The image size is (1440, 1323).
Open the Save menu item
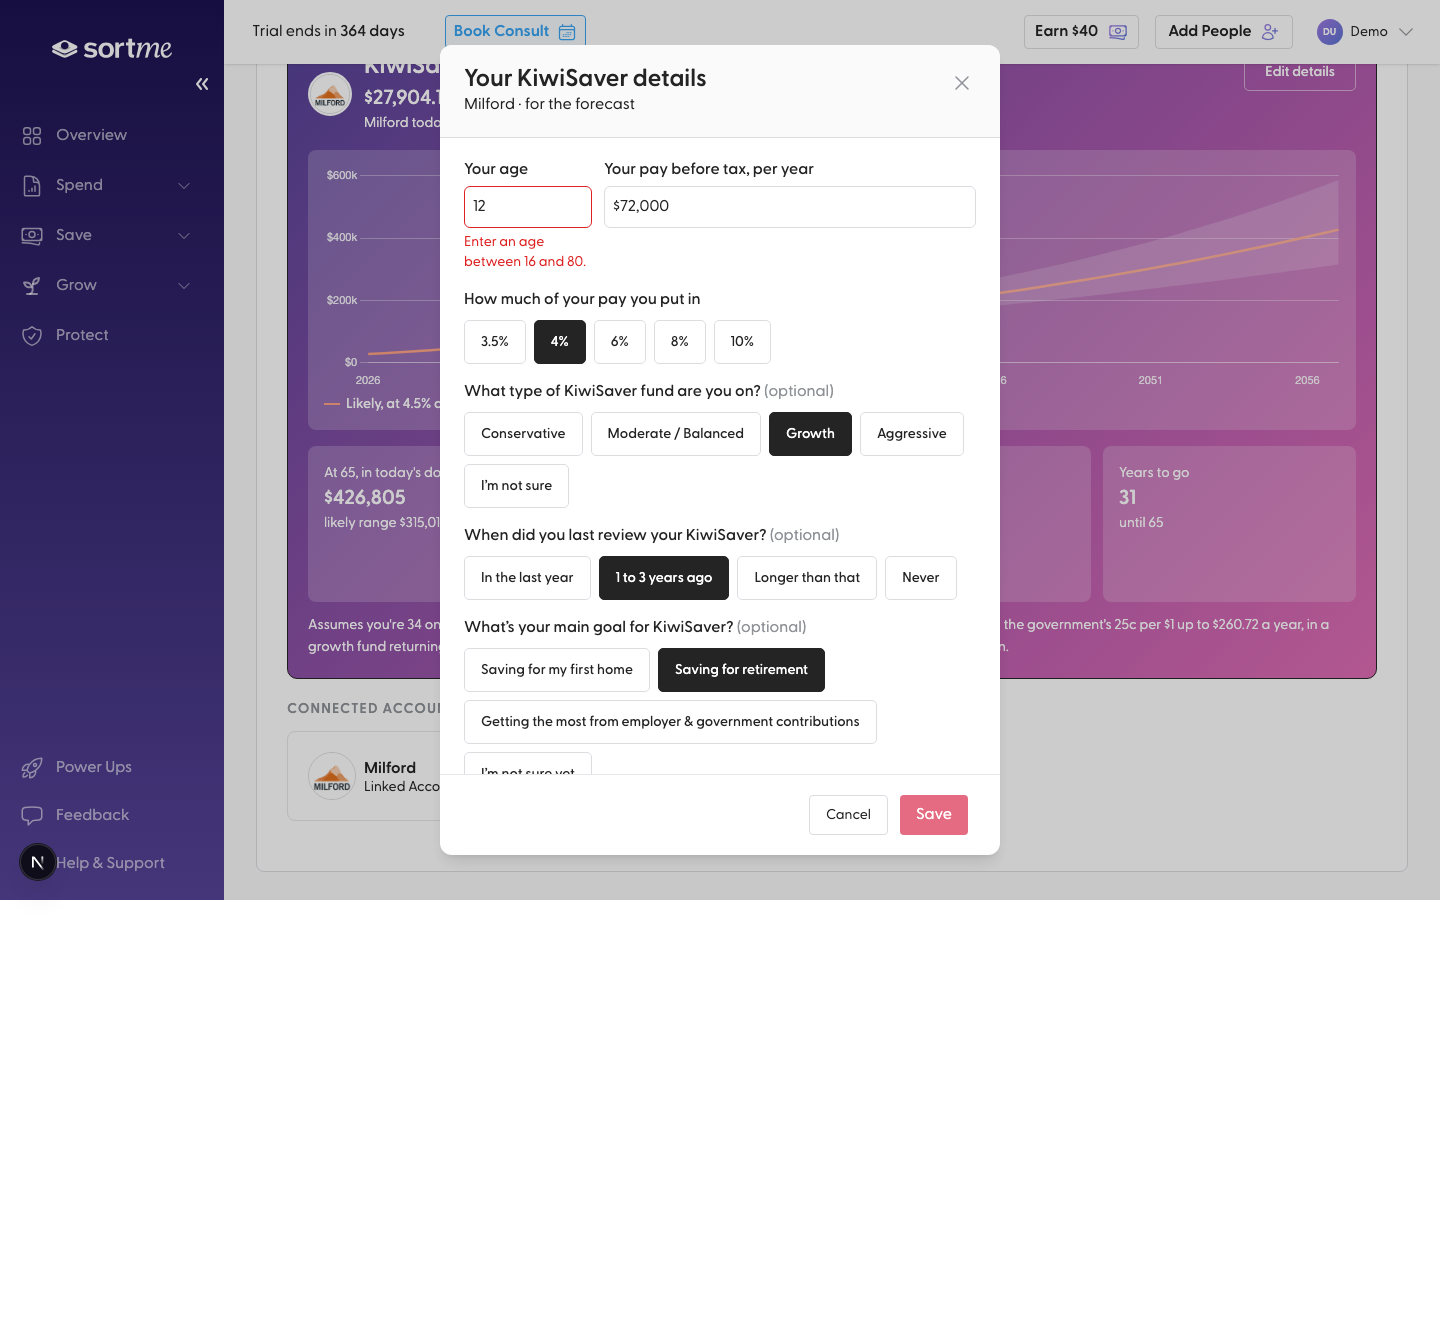tap(112, 235)
